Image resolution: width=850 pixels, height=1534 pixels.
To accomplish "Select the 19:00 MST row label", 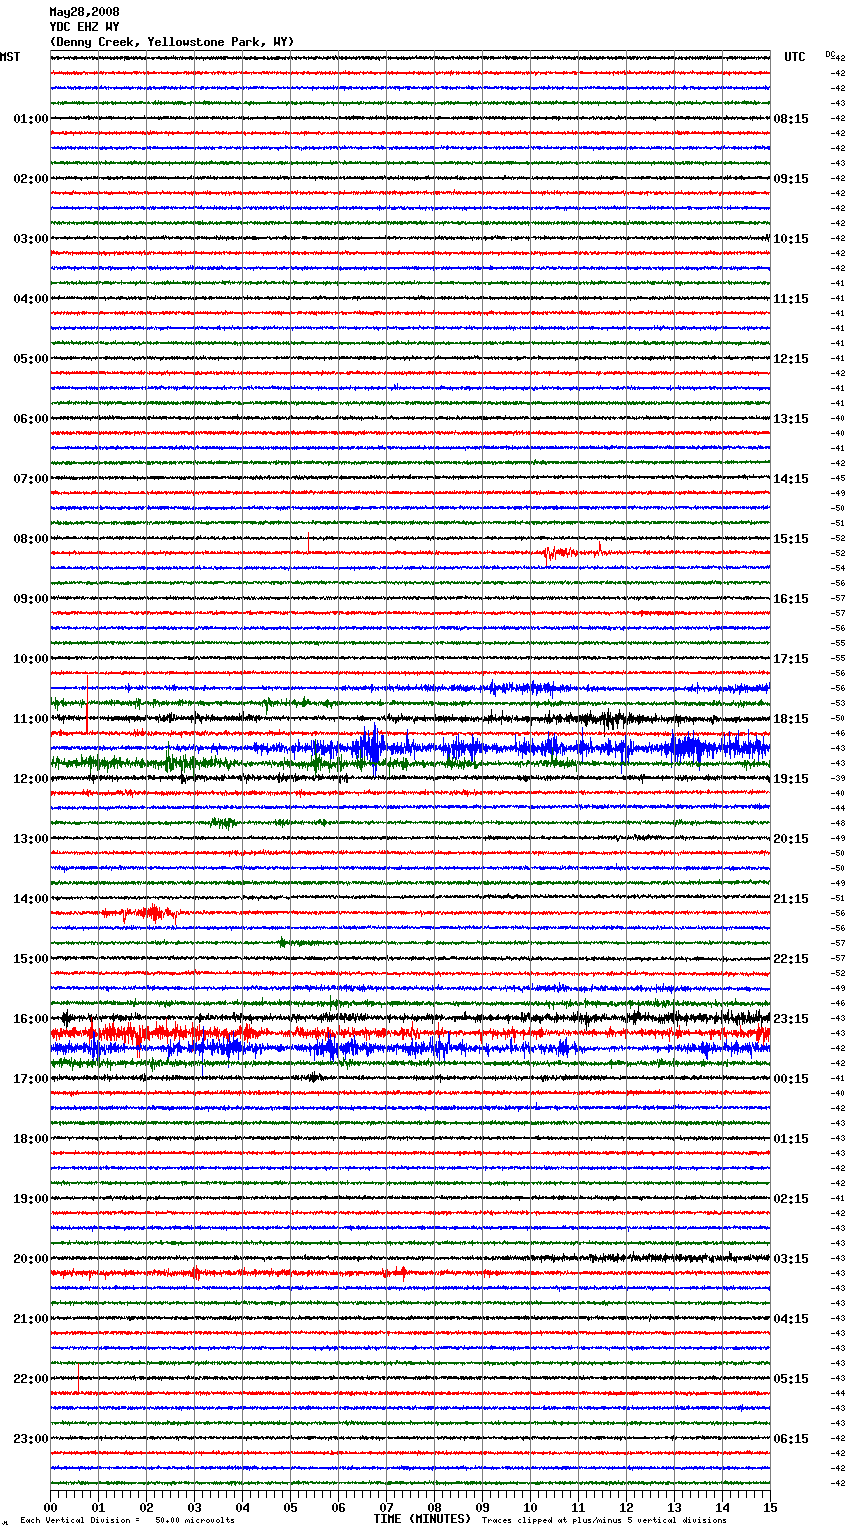I will 31,1199.
